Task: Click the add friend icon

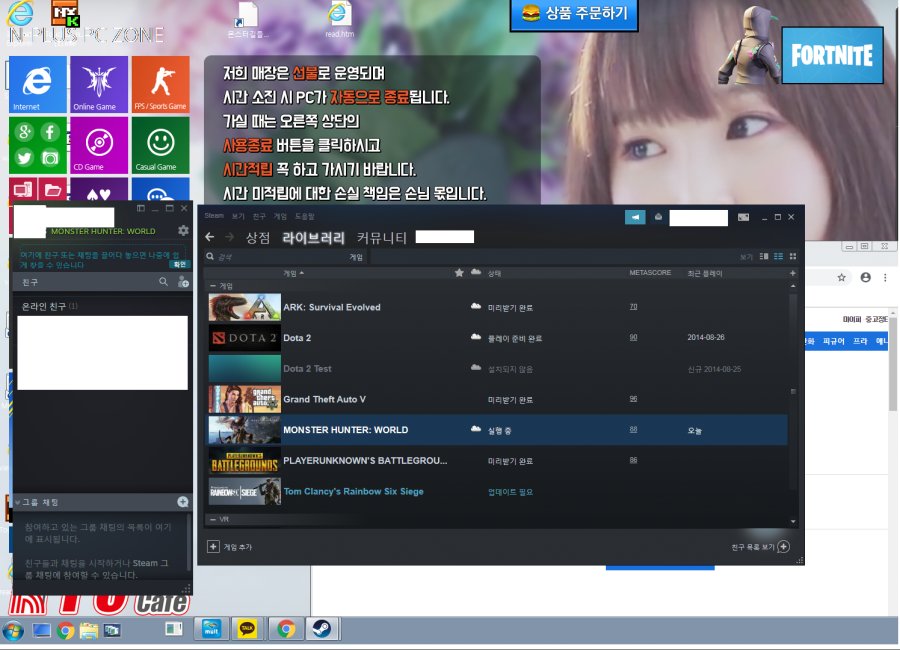Action: (182, 283)
